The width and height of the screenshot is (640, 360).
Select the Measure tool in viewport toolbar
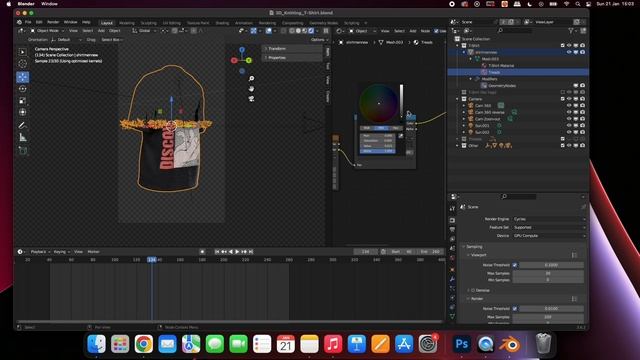click(x=22, y=138)
